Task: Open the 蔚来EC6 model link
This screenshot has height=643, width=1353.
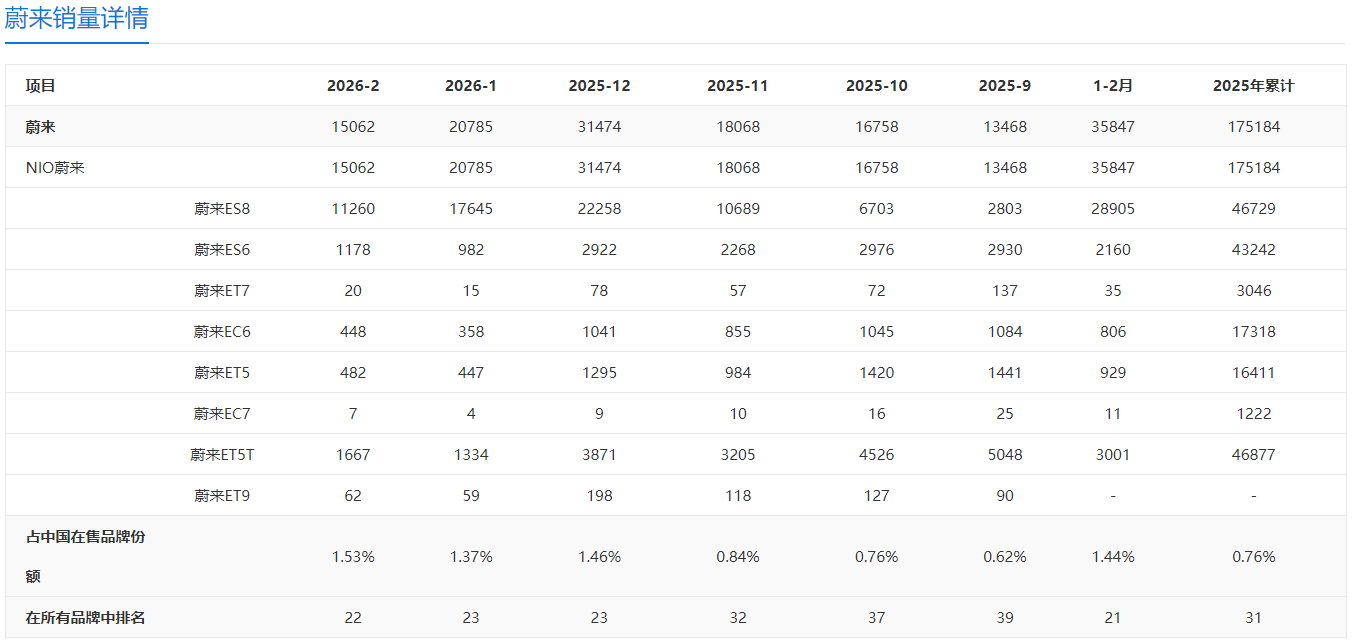Action: [222, 332]
